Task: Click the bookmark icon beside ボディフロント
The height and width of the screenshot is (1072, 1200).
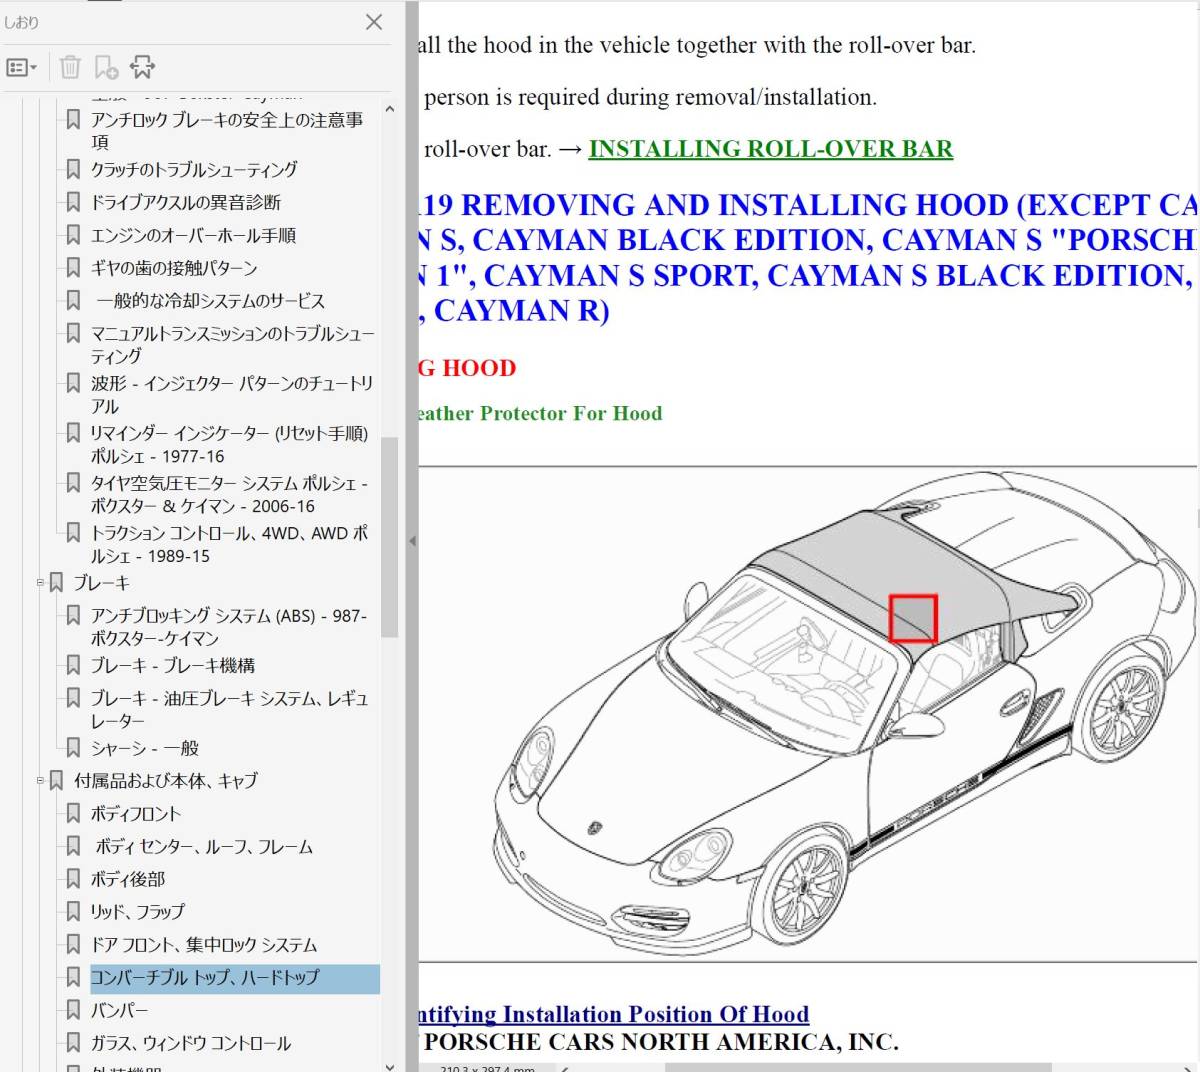Action: point(73,812)
